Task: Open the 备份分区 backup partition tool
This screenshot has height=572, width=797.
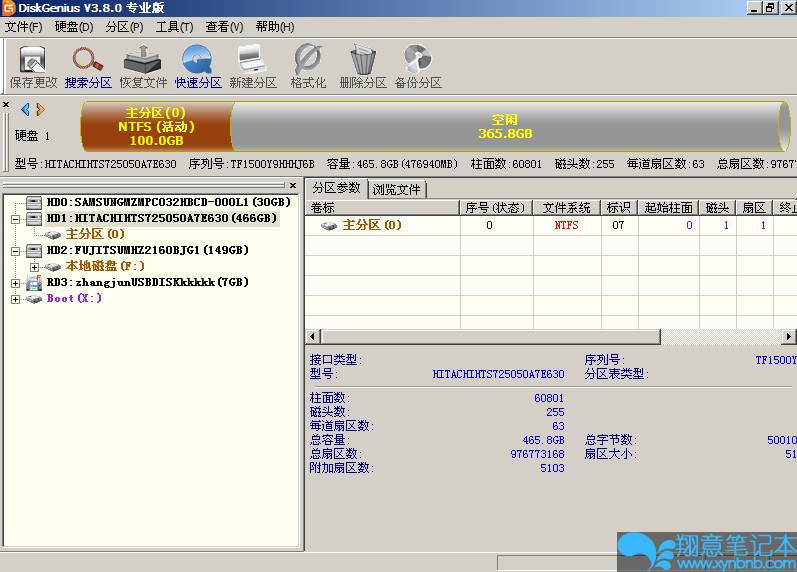Action: click(418, 67)
